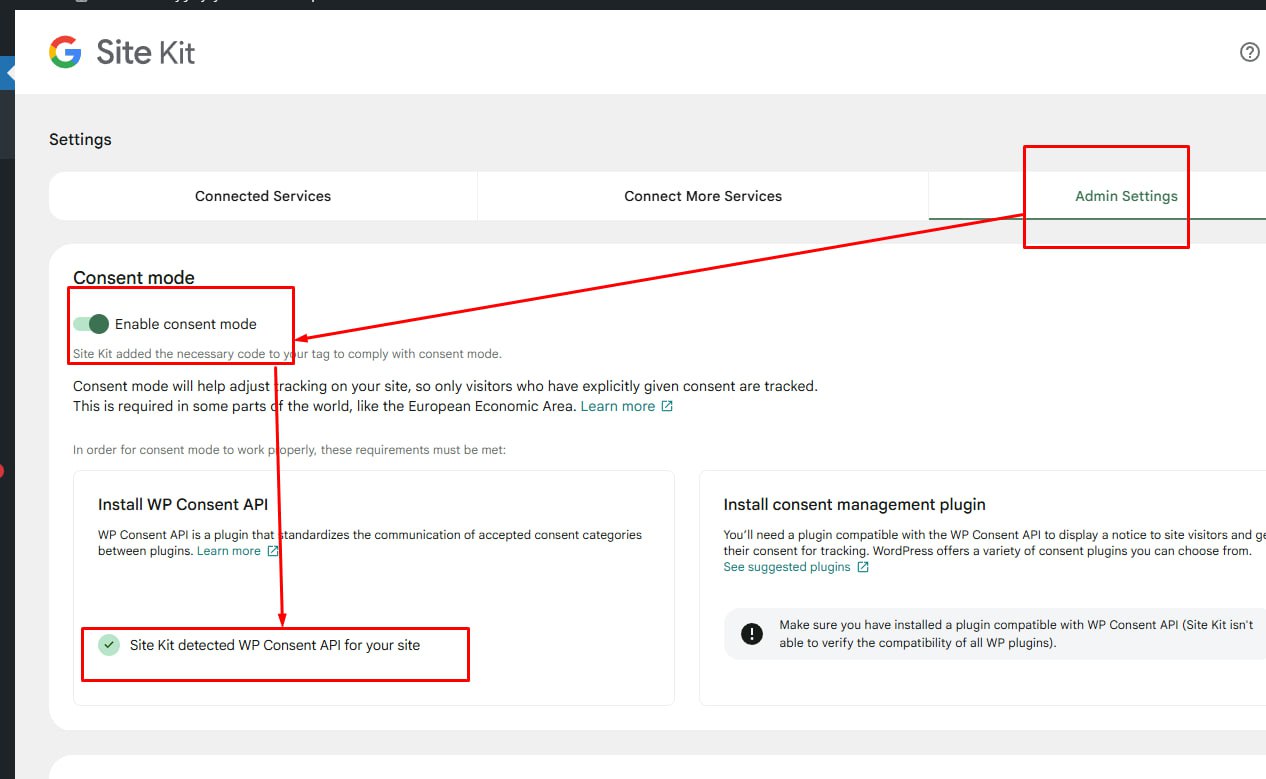Switch to the Connected Services tab
1266x779 pixels.
click(263, 196)
